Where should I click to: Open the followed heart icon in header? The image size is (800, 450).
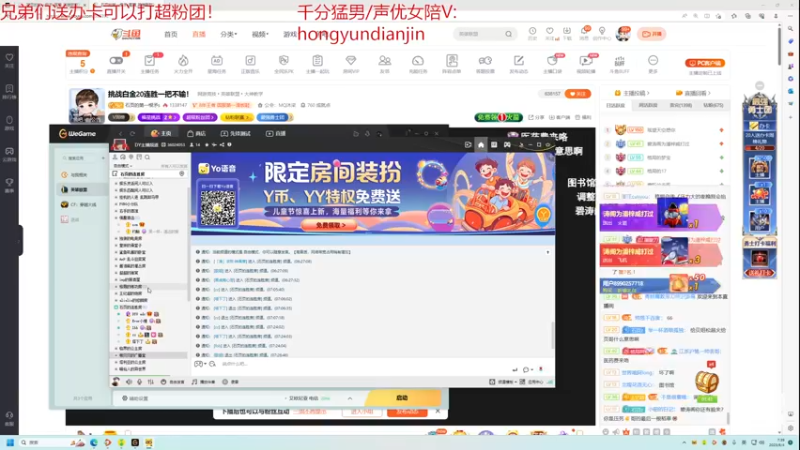pos(549,33)
